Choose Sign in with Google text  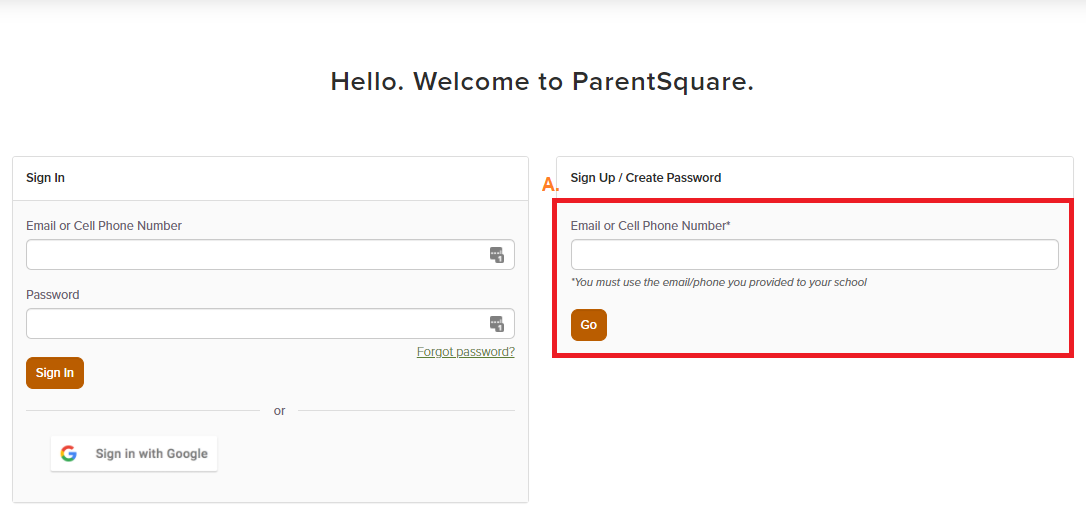(x=152, y=453)
